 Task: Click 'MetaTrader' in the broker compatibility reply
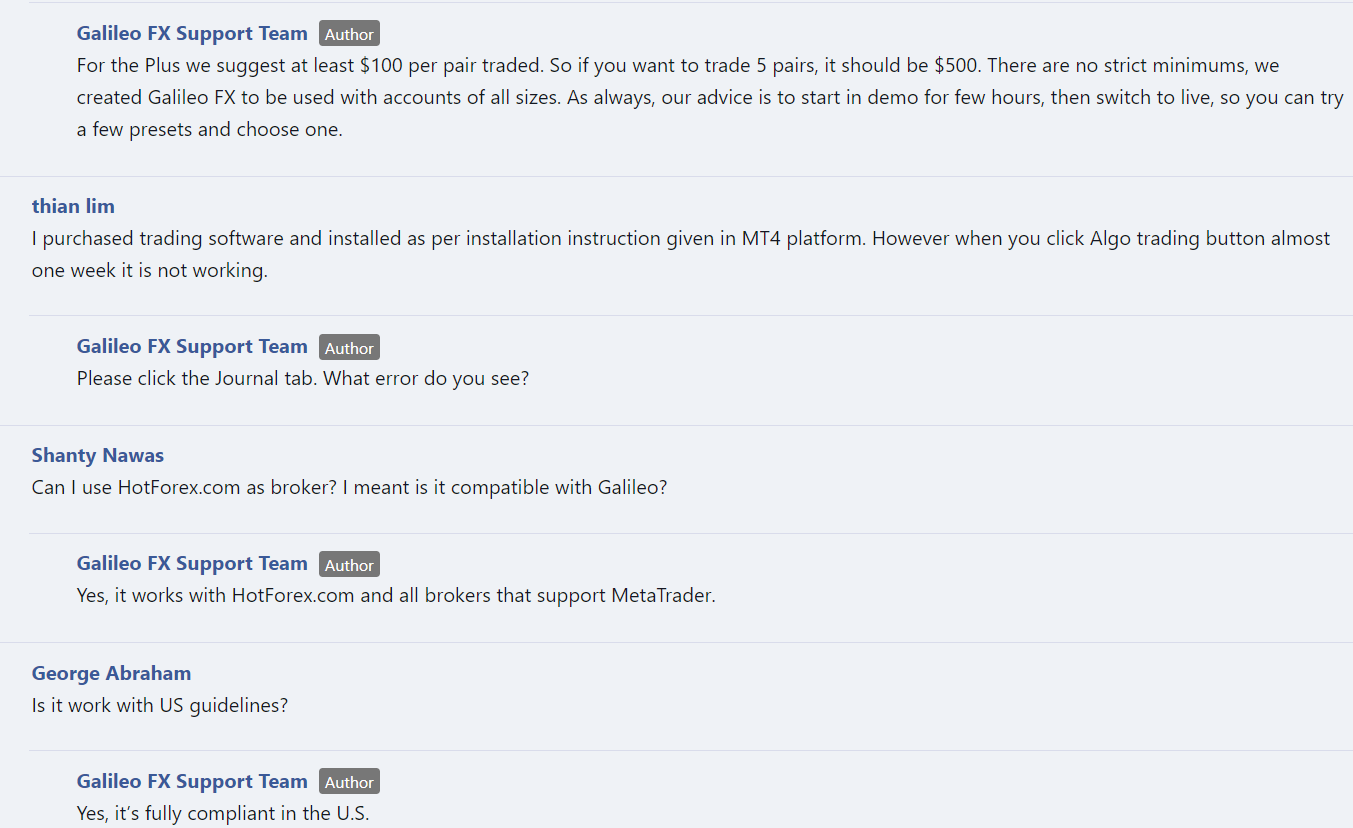[x=663, y=596]
